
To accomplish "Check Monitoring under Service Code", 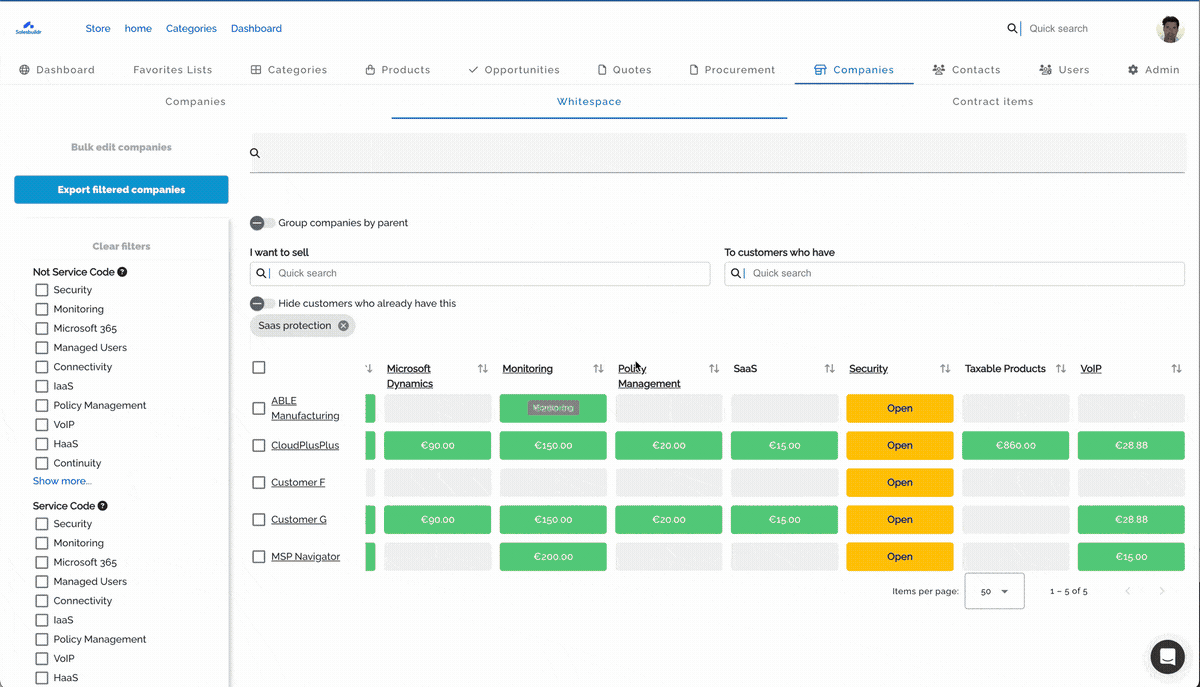I will (42, 543).
